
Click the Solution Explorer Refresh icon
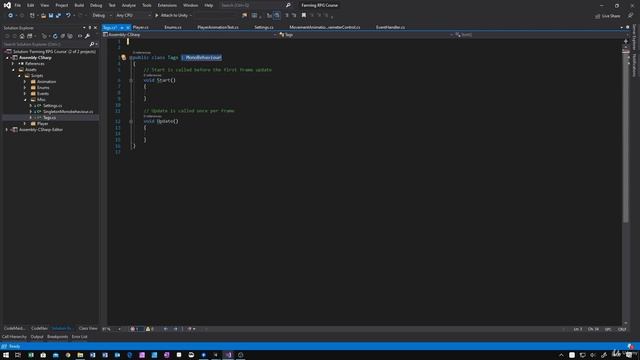[55, 36]
